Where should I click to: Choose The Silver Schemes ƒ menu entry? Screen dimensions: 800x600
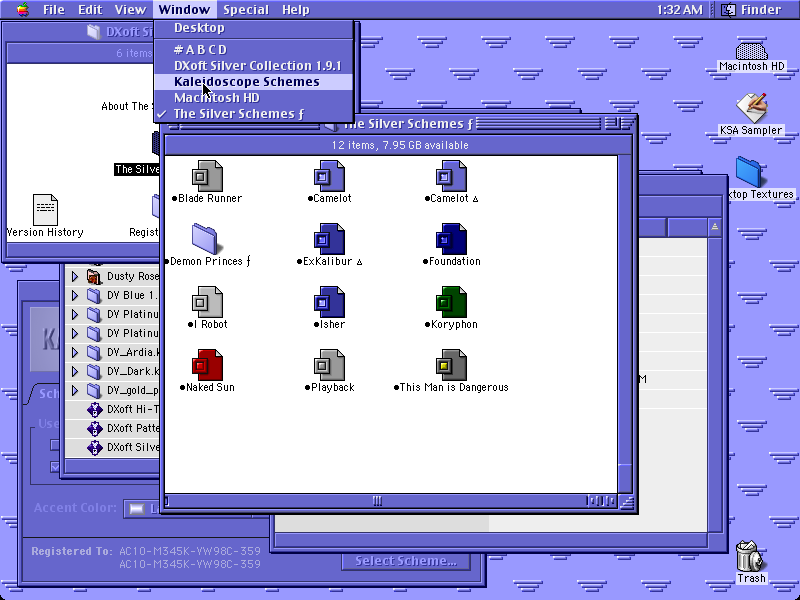tap(253, 114)
